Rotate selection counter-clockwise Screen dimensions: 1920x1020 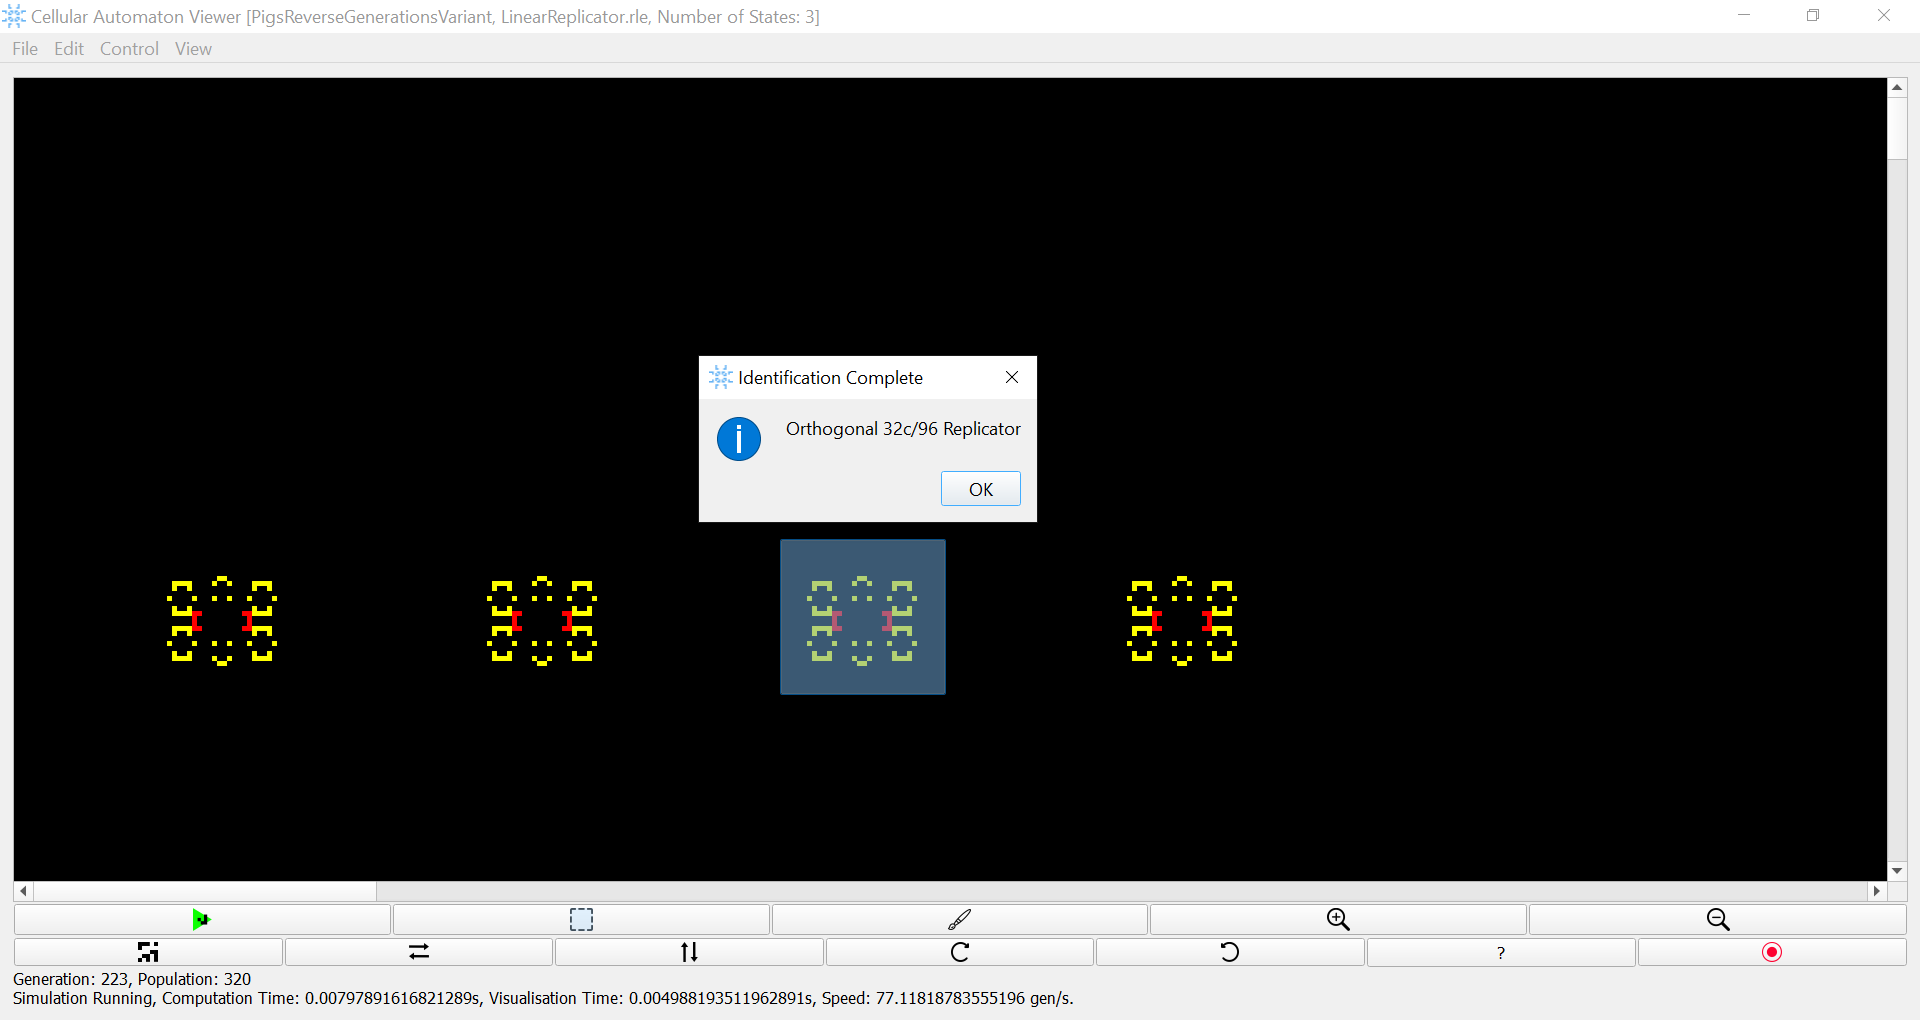point(1230,952)
